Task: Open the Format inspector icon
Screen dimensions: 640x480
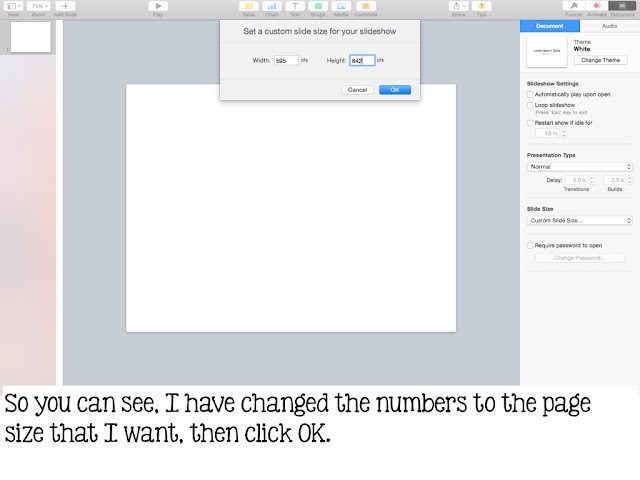Action: pos(573,6)
